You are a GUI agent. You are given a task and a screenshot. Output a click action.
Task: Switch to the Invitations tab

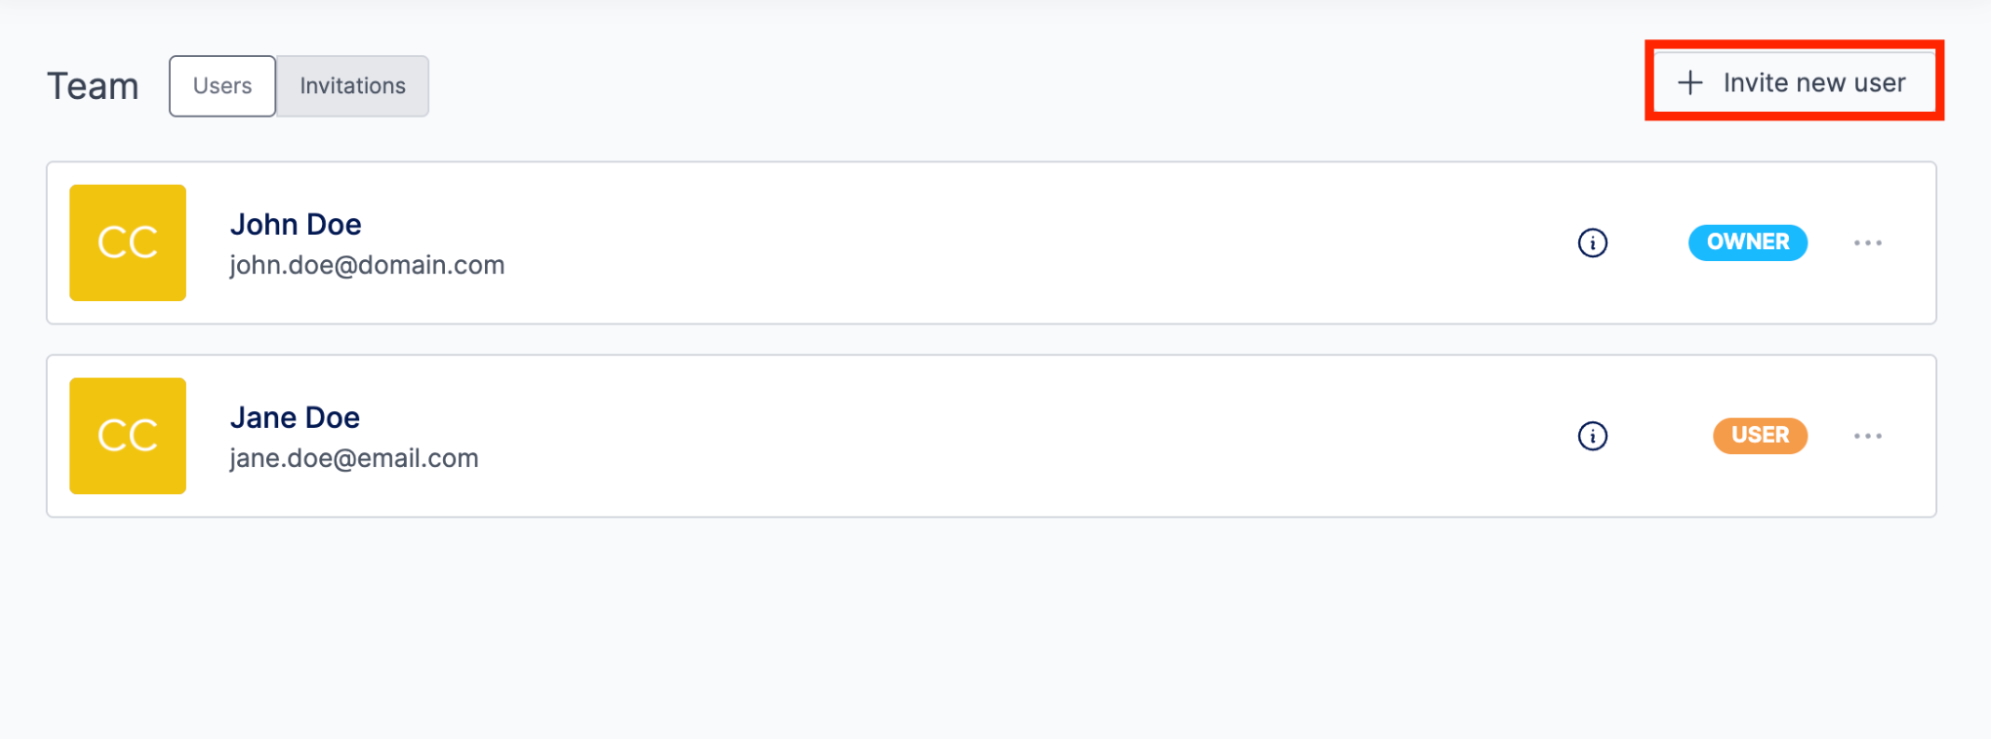click(x=352, y=86)
